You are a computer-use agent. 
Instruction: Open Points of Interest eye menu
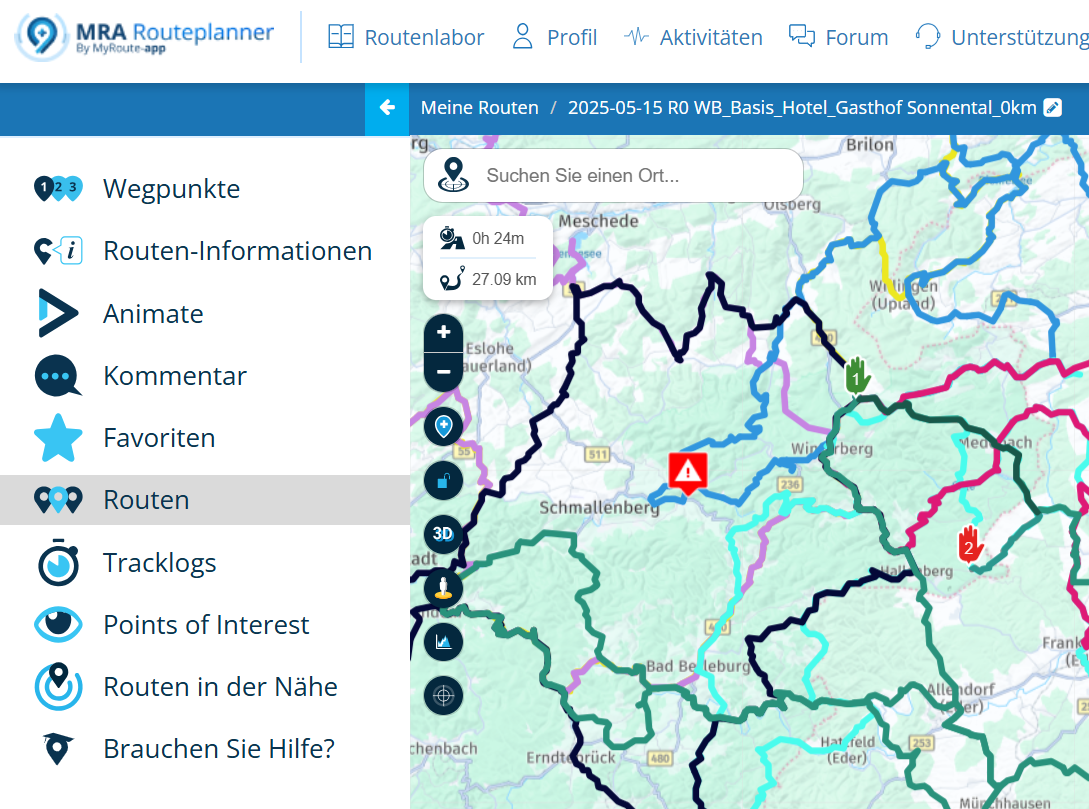point(206,625)
